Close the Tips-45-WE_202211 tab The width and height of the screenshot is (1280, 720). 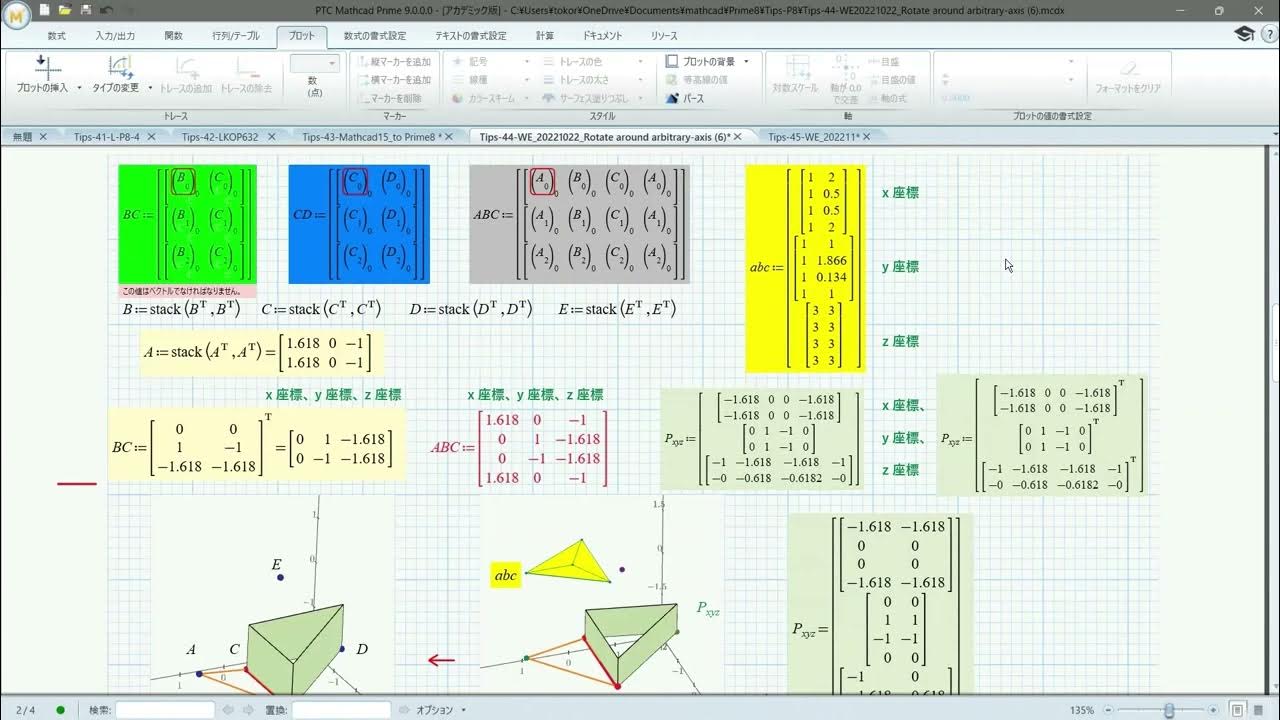click(867, 137)
